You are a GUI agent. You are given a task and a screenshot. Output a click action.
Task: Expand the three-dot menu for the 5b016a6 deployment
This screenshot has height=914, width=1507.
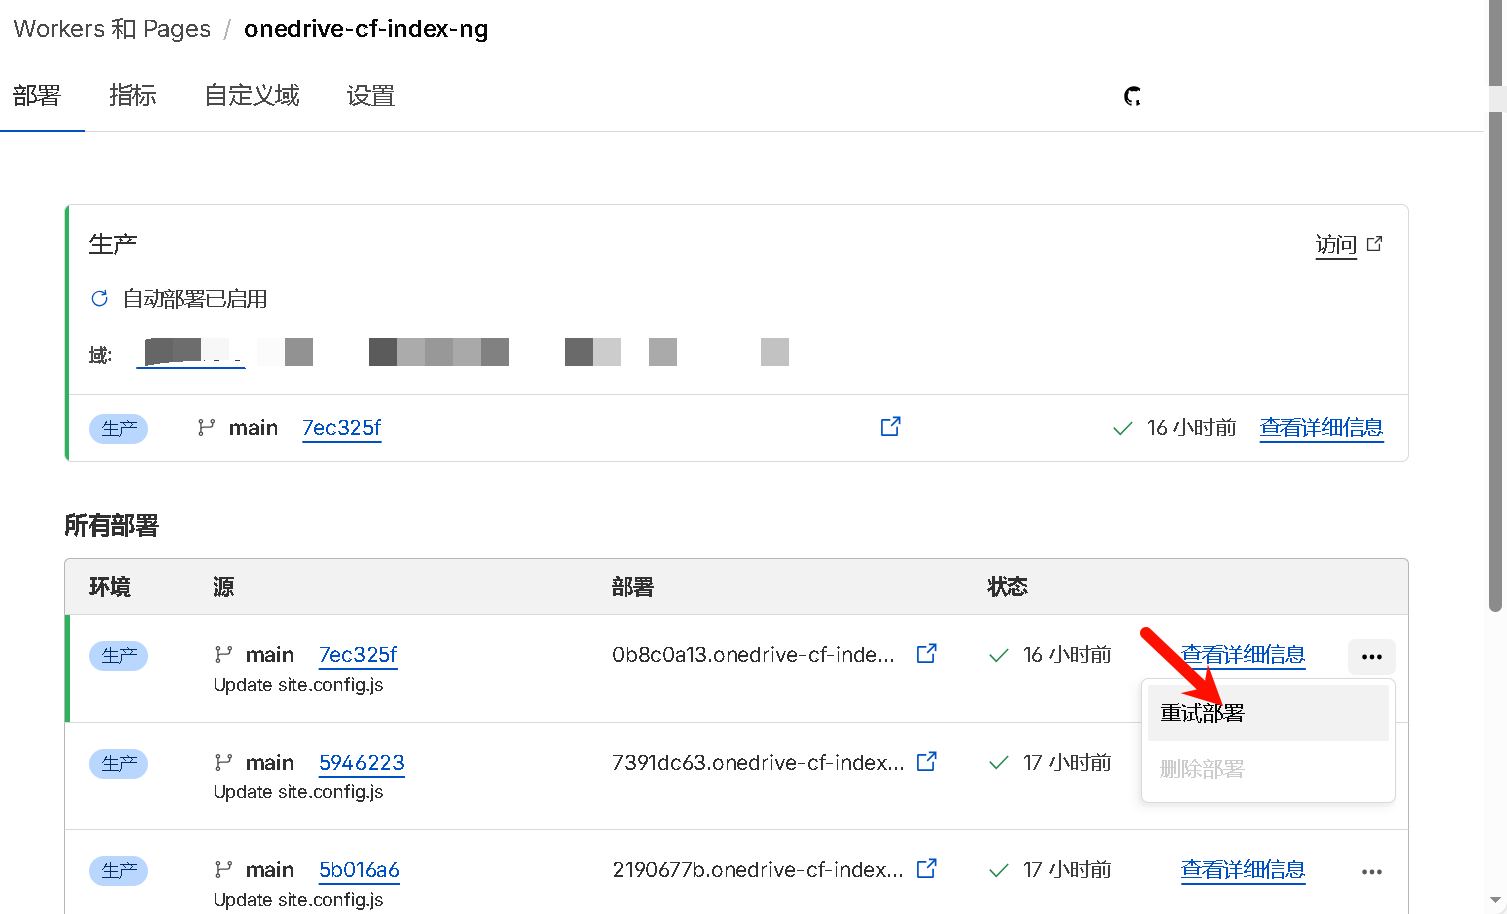tap(1371, 872)
